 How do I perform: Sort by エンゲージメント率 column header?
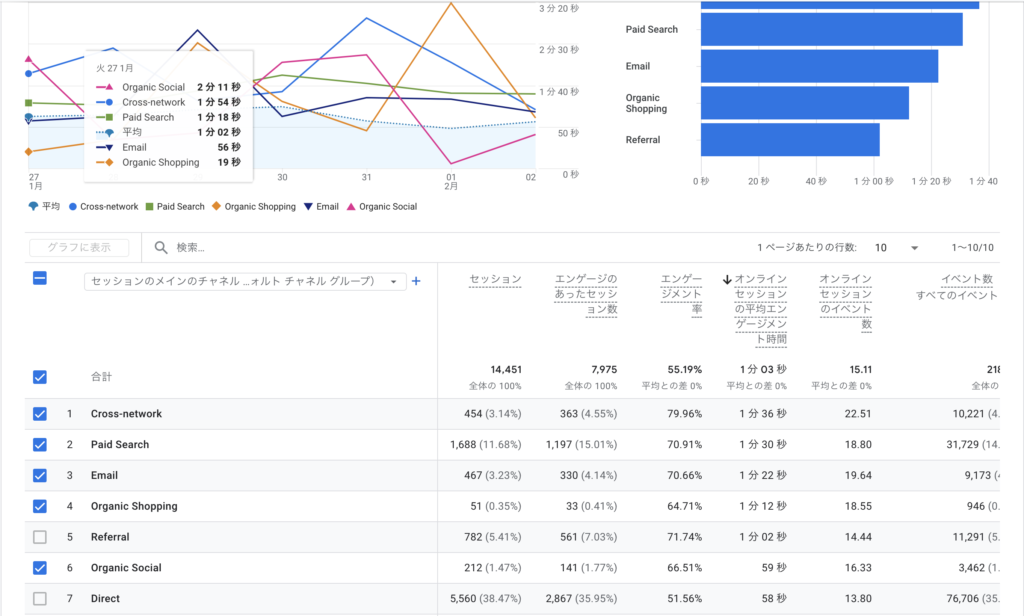tap(682, 294)
